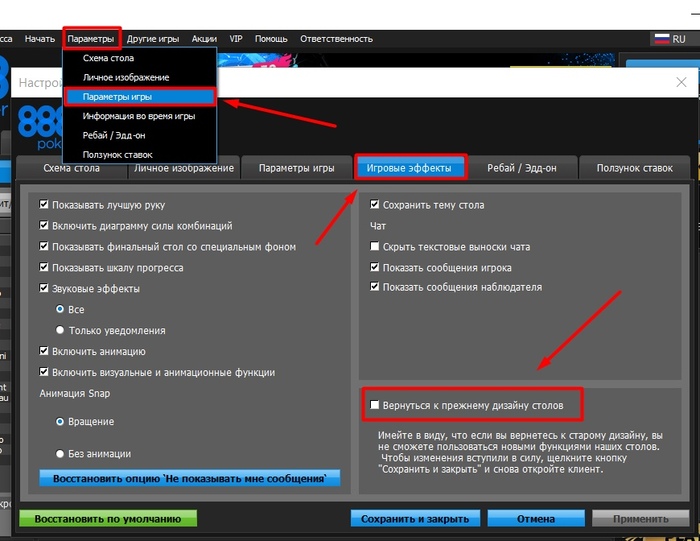Open the Другие игры menu
Image resolution: width=700 pixels, height=541 pixels.
pos(153,39)
